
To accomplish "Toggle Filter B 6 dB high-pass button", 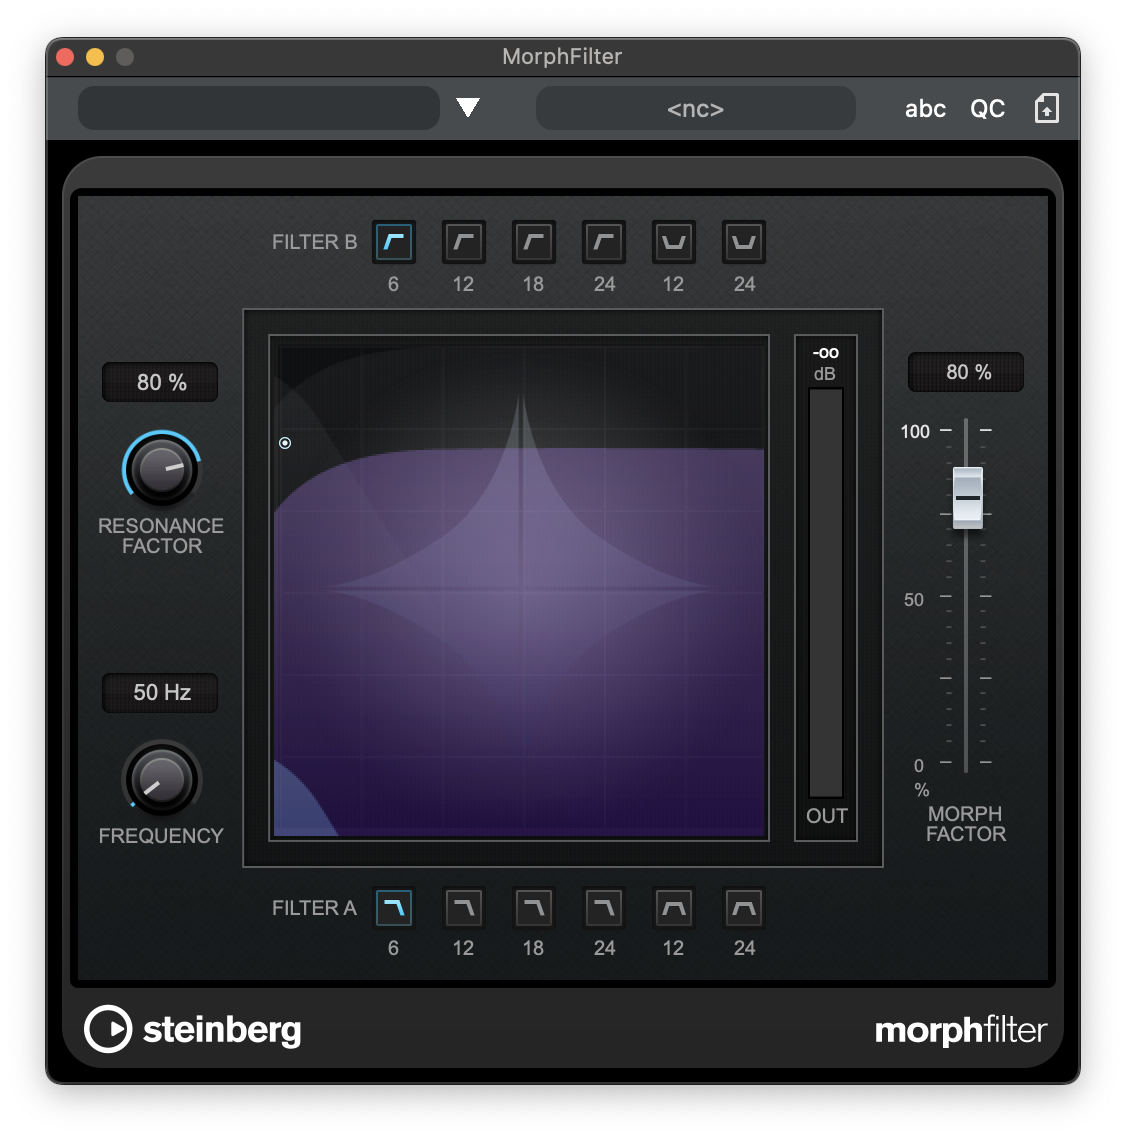I will [394, 242].
